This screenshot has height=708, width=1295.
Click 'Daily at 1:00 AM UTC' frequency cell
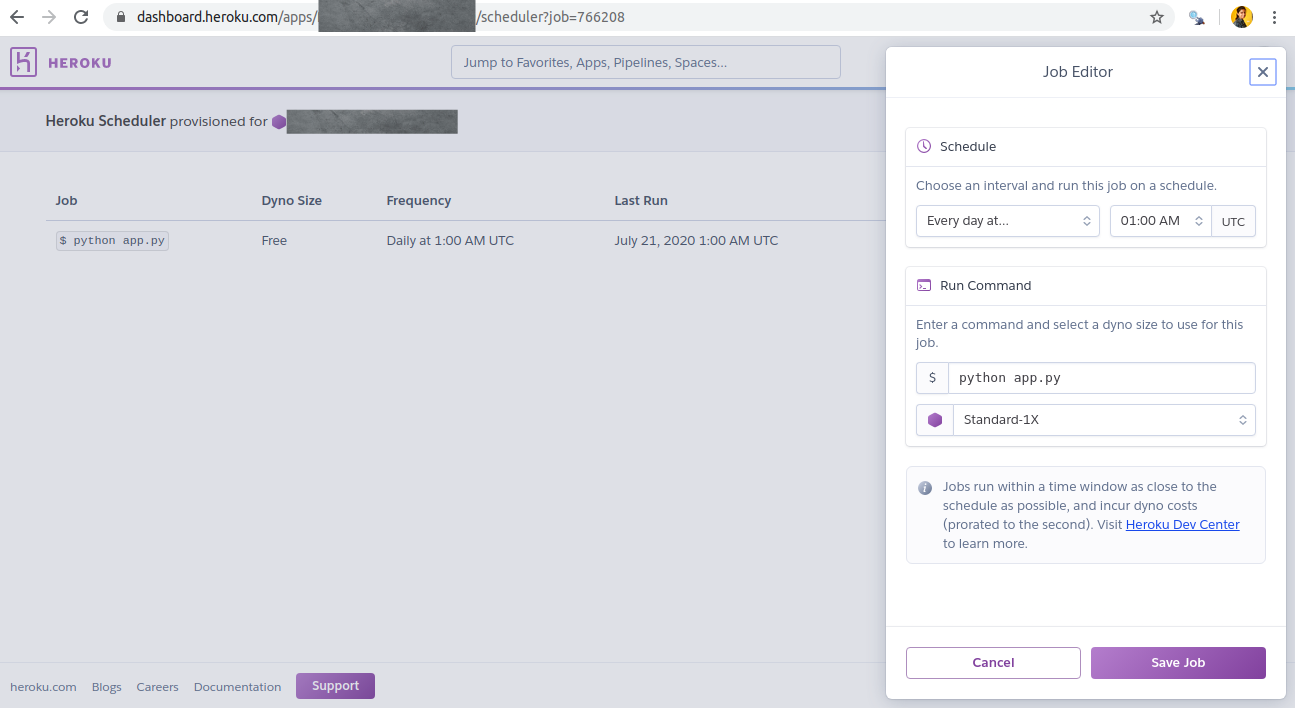click(x=450, y=241)
